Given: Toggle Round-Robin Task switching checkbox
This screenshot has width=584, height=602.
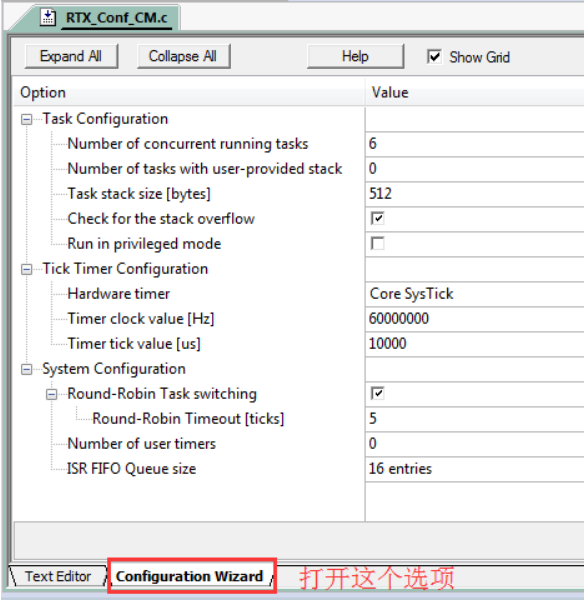Looking at the screenshot, I should click(377, 393).
